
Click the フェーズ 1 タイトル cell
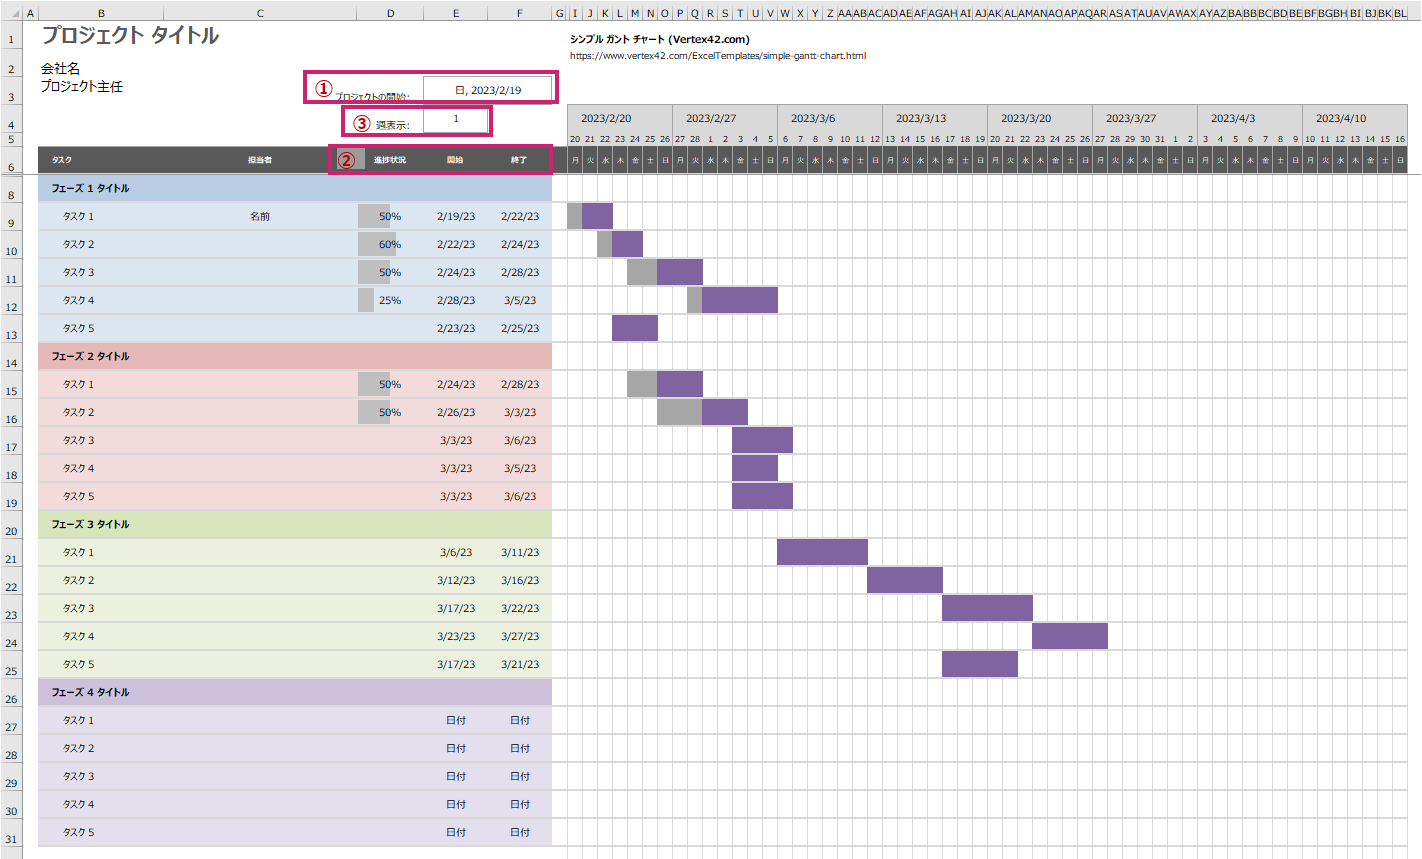90,188
